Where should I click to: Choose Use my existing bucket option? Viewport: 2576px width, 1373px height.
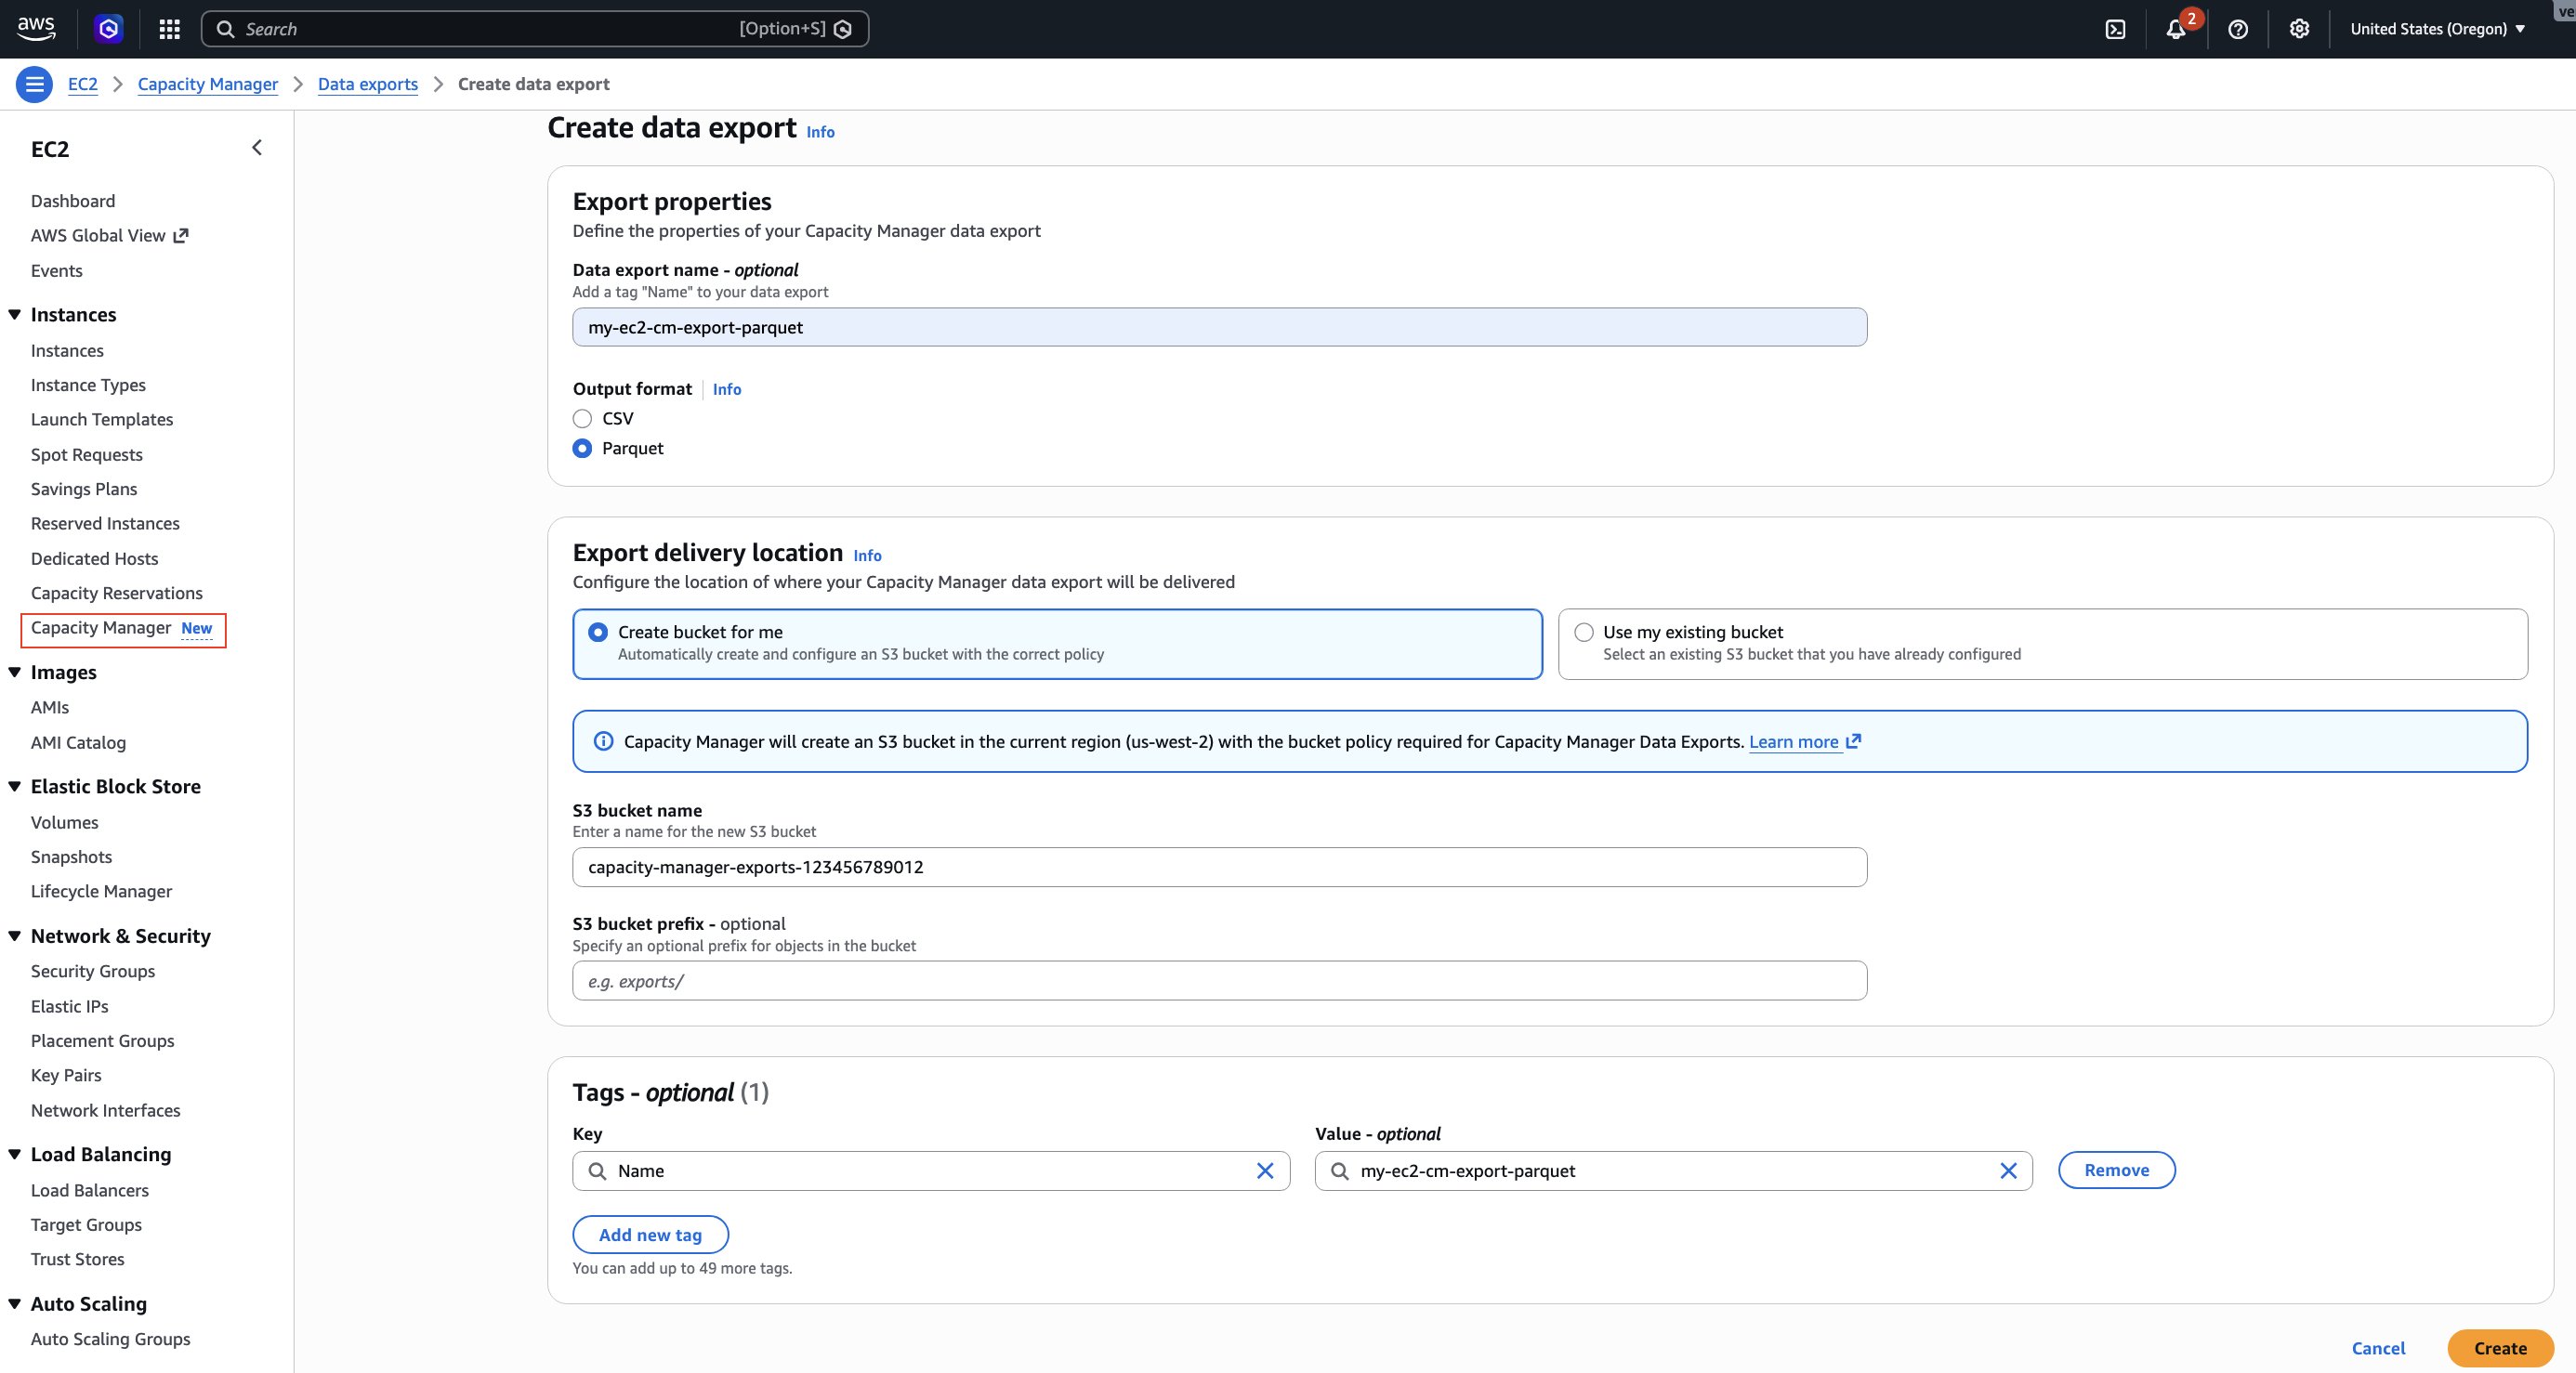pyautogui.click(x=2043, y=644)
